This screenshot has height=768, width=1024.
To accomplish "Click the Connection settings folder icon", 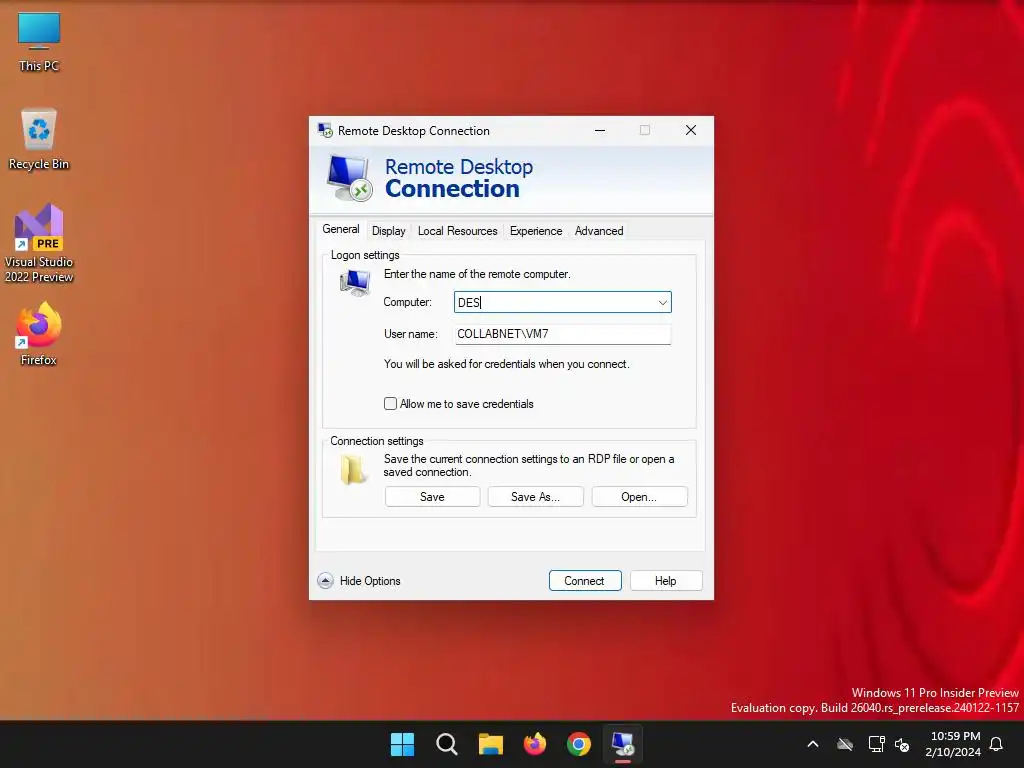I will click(x=353, y=470).
